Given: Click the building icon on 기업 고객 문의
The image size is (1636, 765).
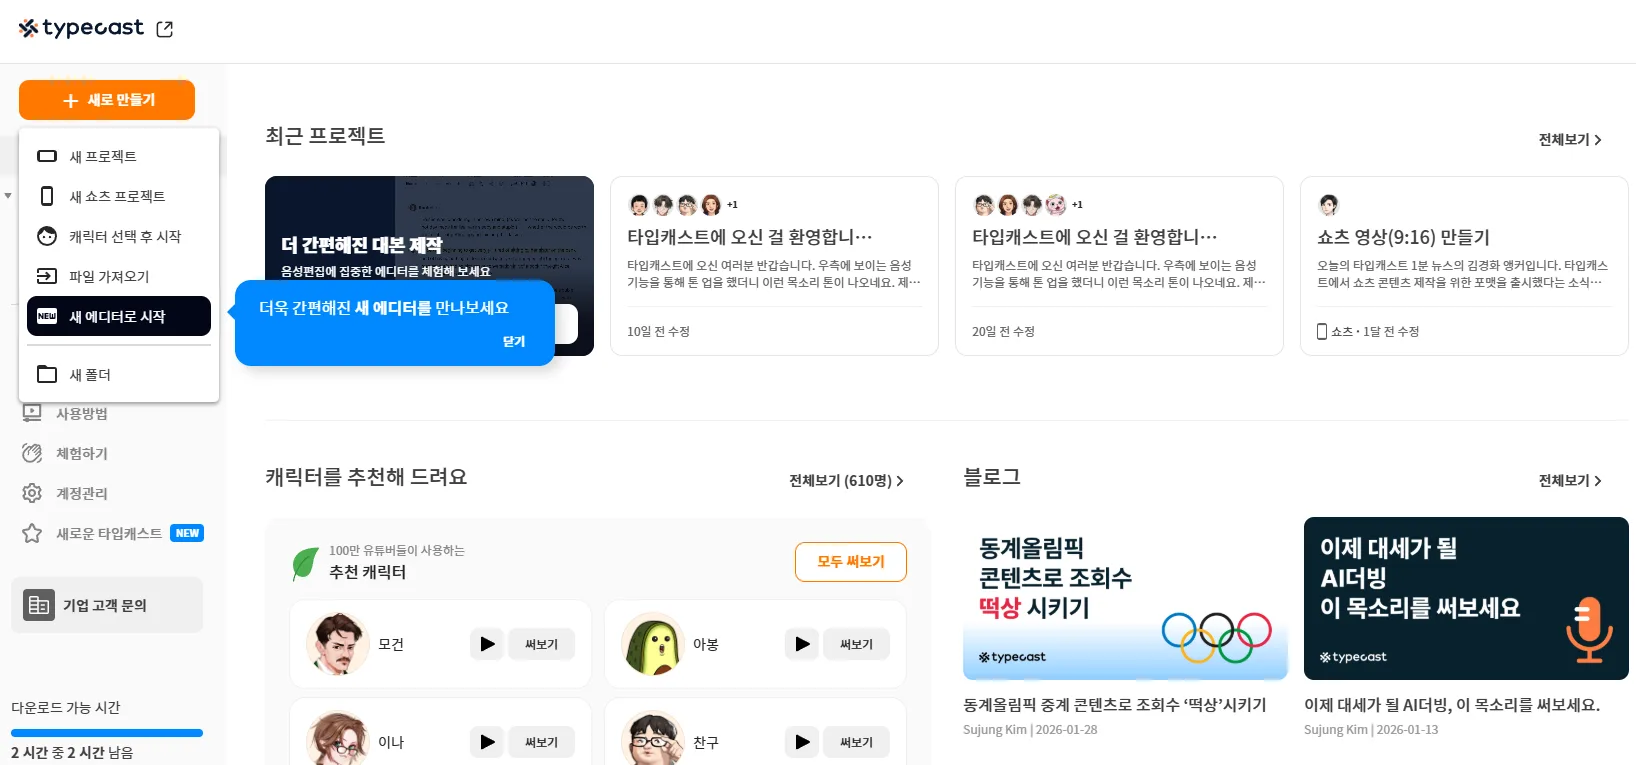Looking at the screenshot, I should click(x=39, y=605).
